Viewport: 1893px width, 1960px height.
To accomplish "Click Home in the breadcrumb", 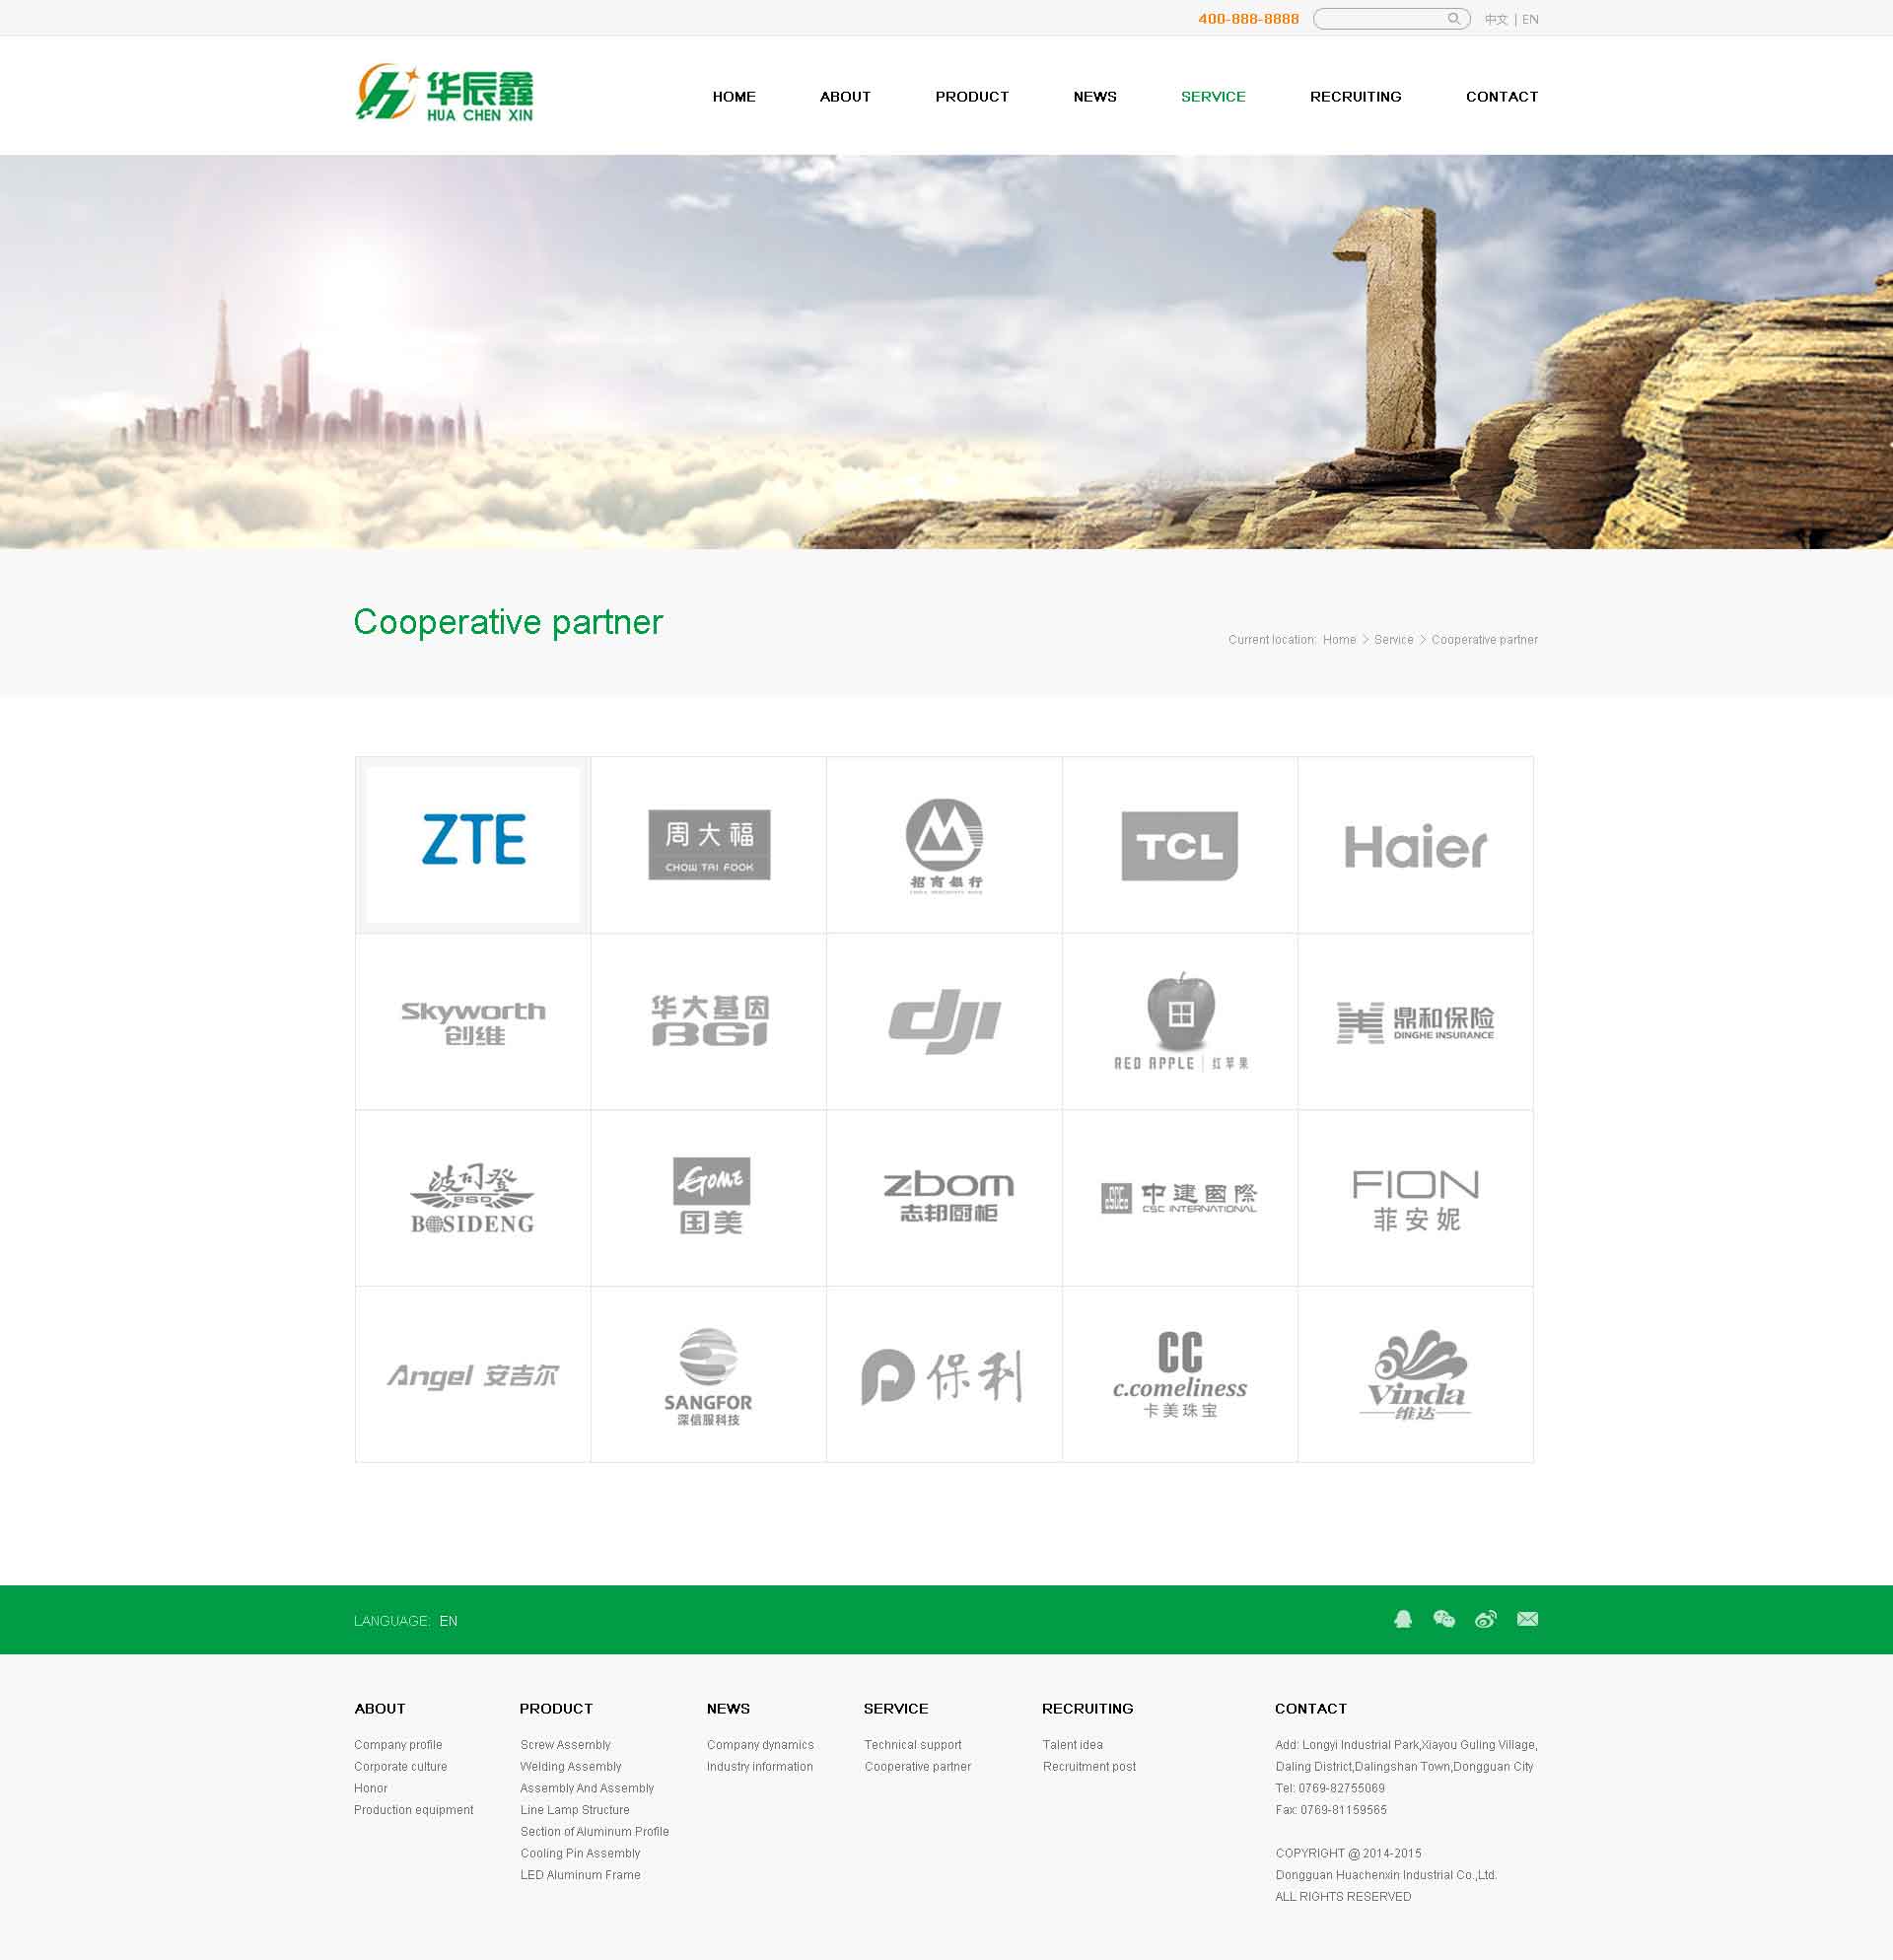I will (x=1339, y=640).
